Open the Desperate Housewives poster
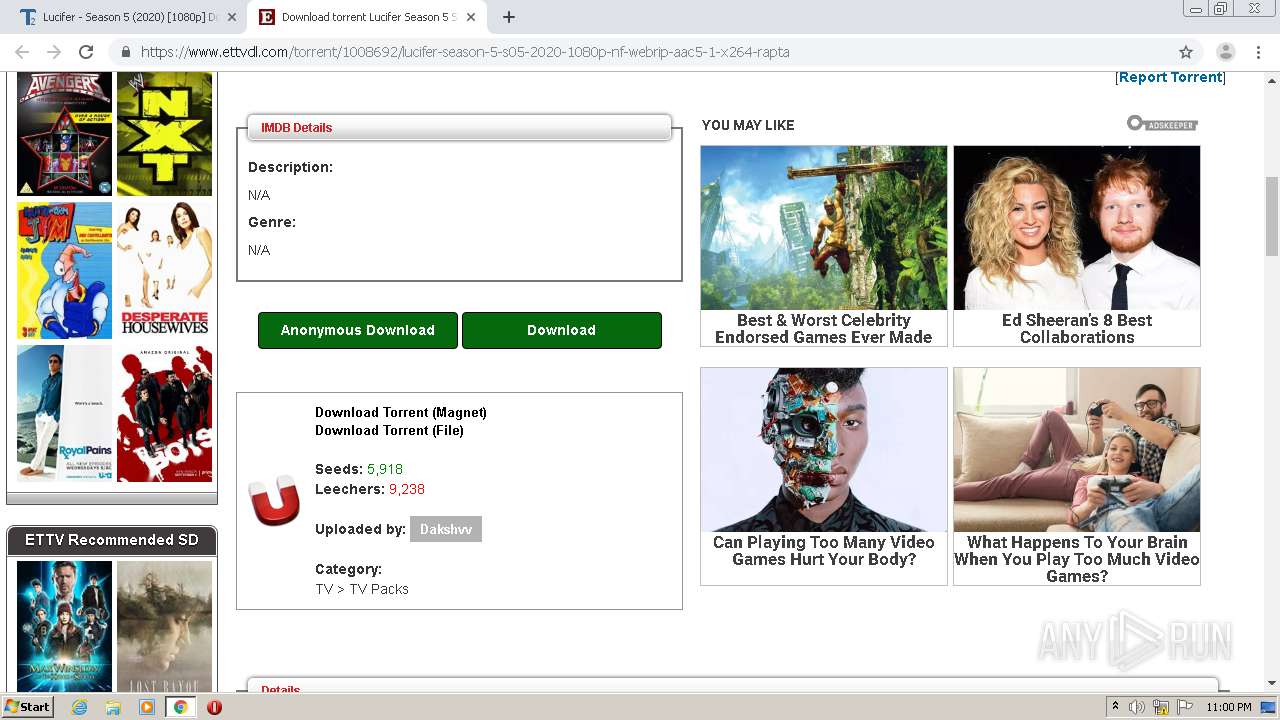This screenshot has height=720, width=1280. coord(165,271)
